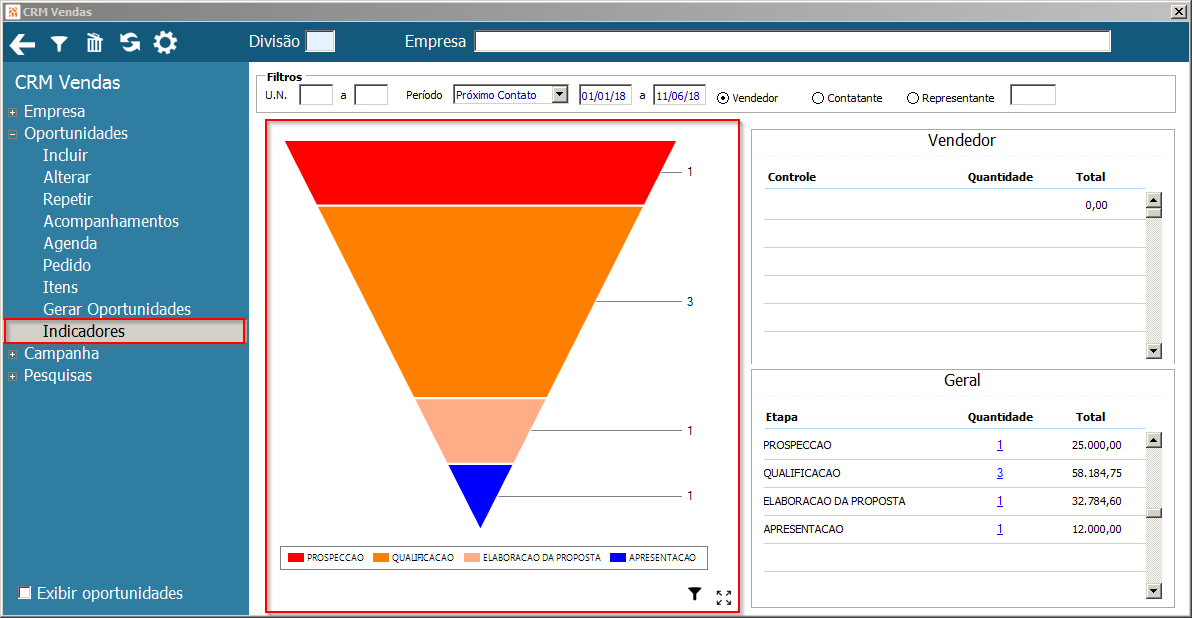Click Vendedor total value 0,00
Viewport: 1192px width, 618px height.
[x=1096, y=205]
